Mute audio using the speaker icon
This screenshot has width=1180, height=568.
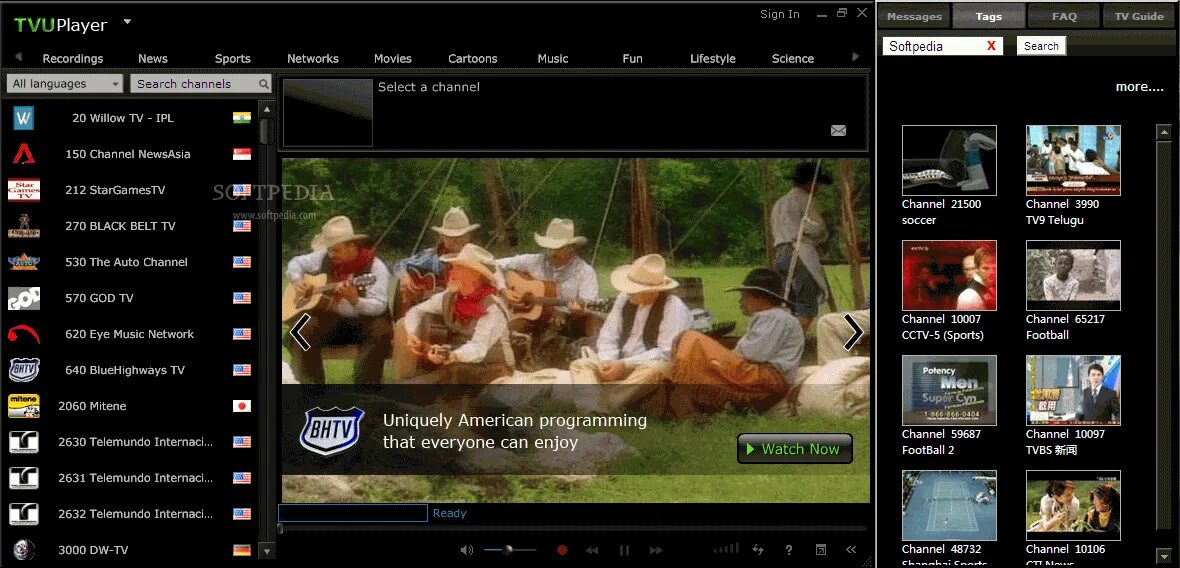[x=467, y=550]
